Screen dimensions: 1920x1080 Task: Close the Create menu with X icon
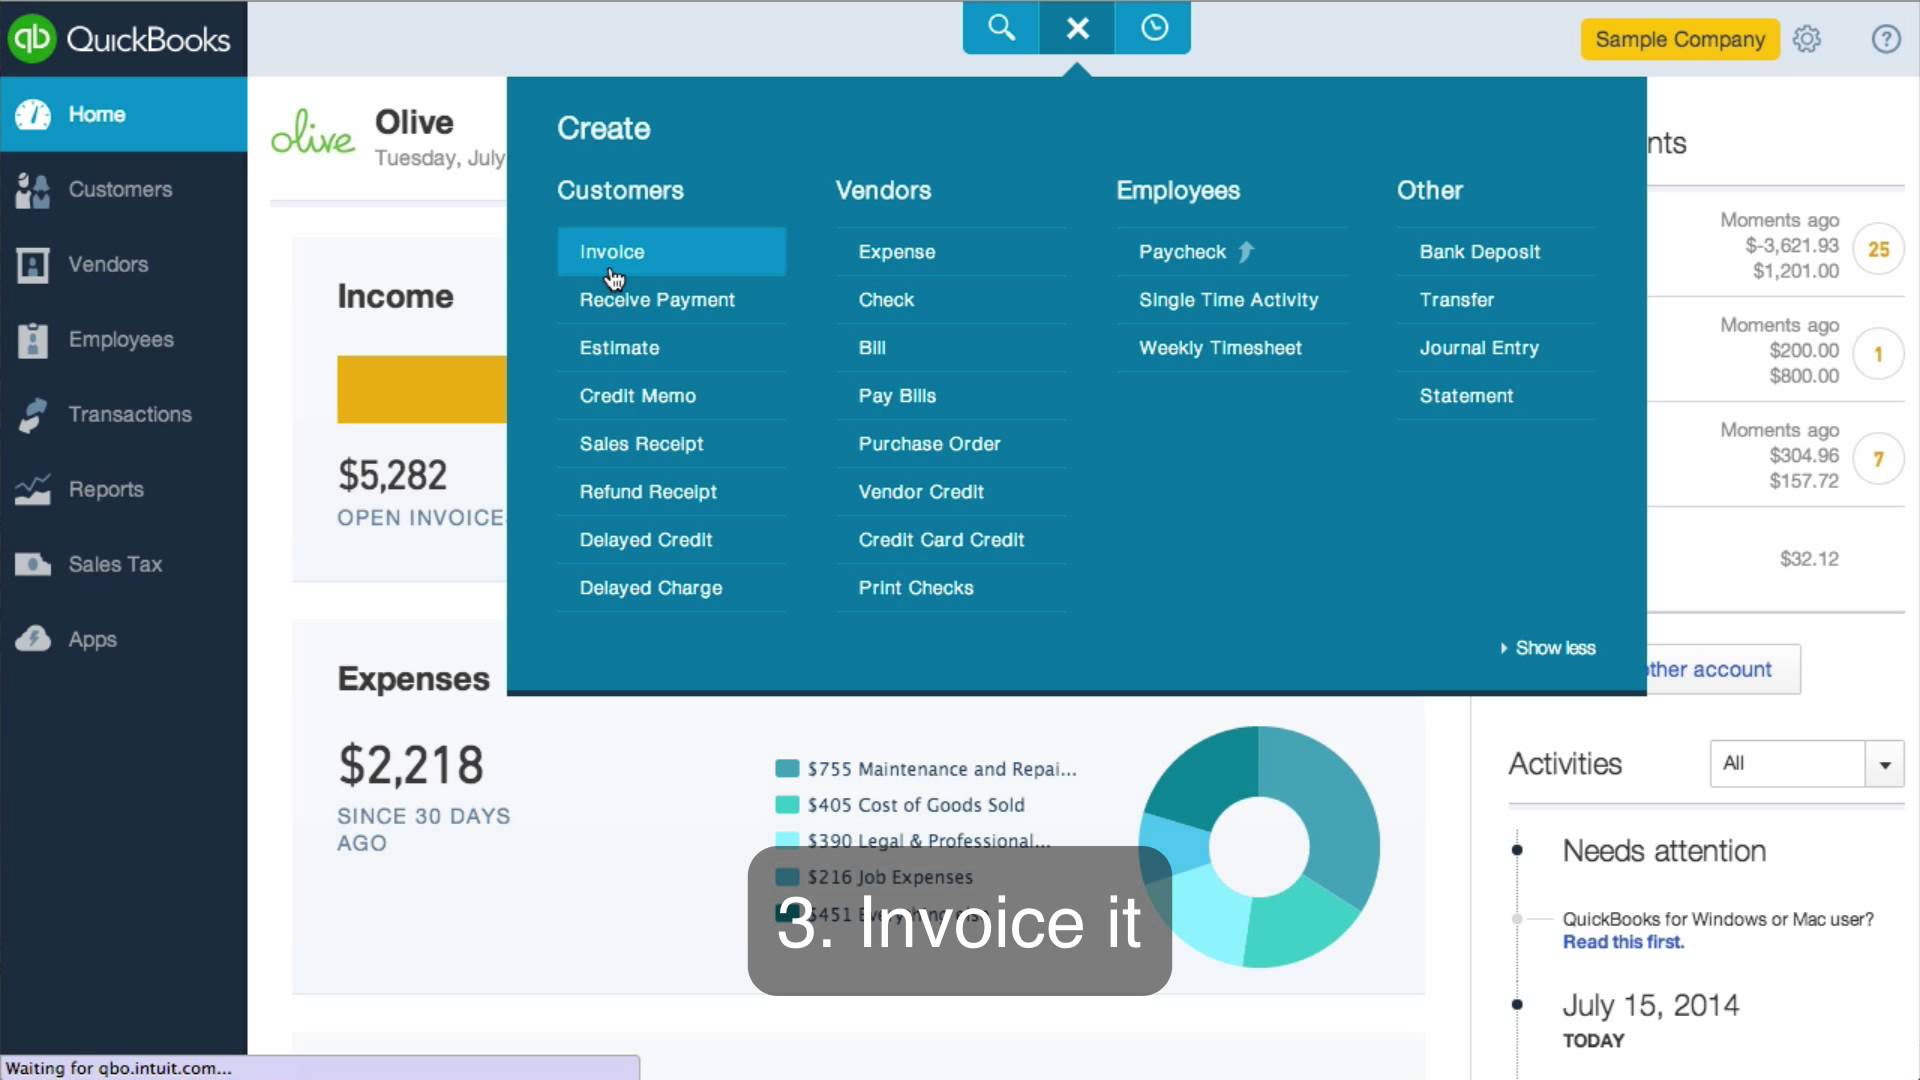point(1077,27)
